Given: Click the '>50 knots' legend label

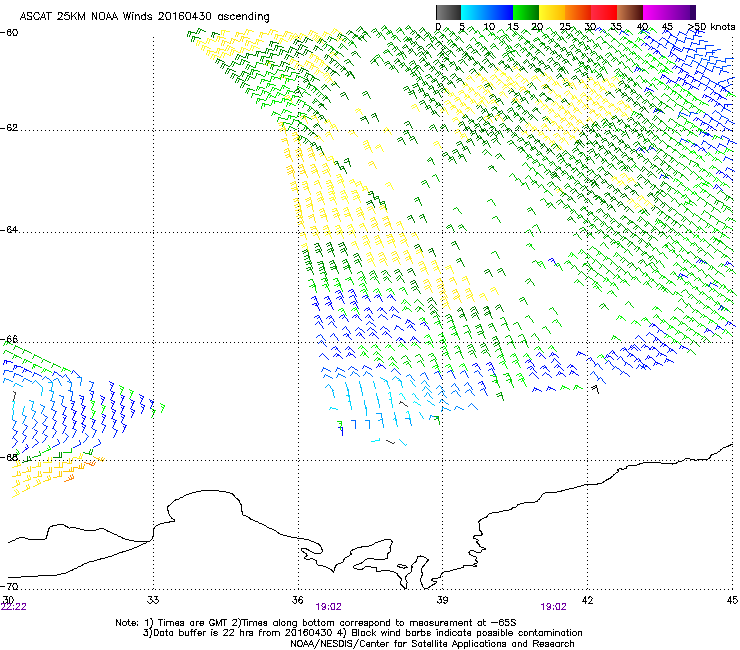Looking at the screenshot, I should pos(711,27).
